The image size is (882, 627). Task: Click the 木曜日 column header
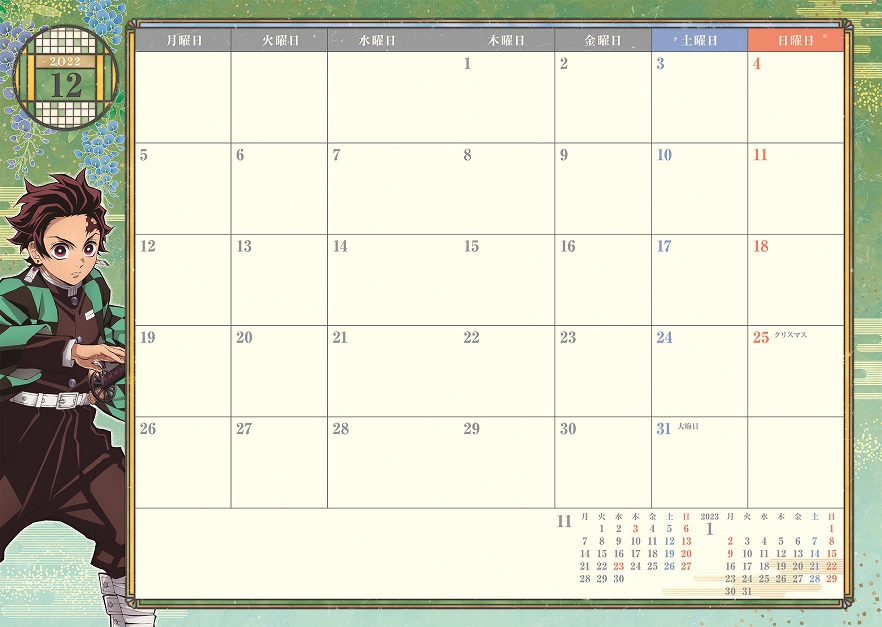click(x=506, y=40)
